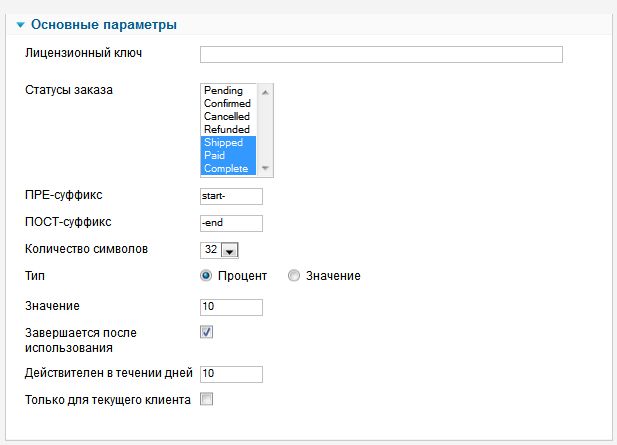
Task: Enable Только для текущего клиента checkbox
Action: 207,400
